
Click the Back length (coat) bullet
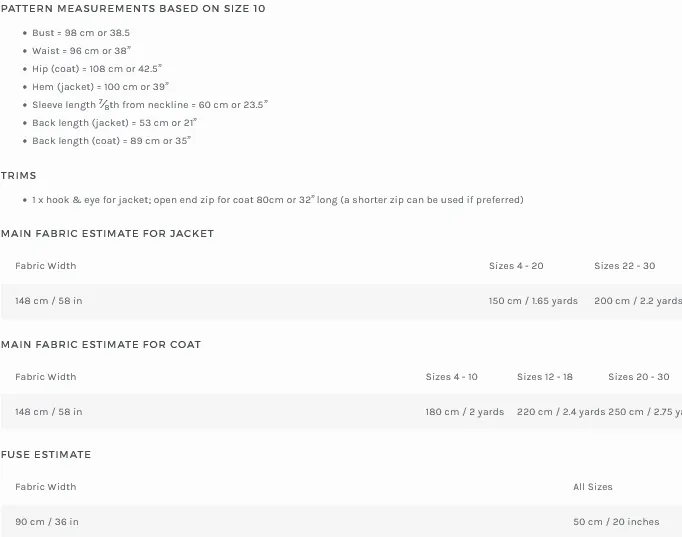point(111,141)
